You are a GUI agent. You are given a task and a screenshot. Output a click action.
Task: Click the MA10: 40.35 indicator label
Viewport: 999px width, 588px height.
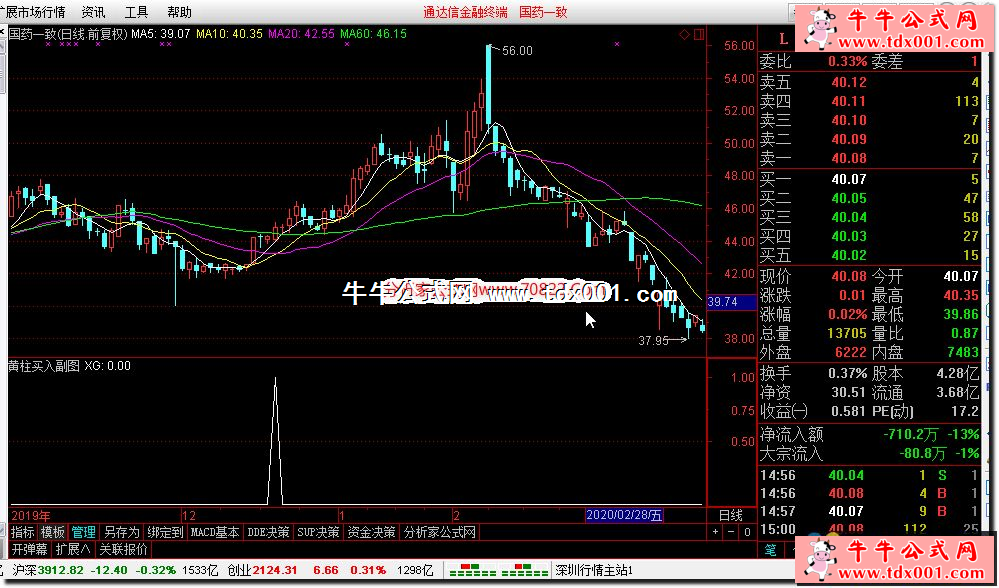coord(229,33)
